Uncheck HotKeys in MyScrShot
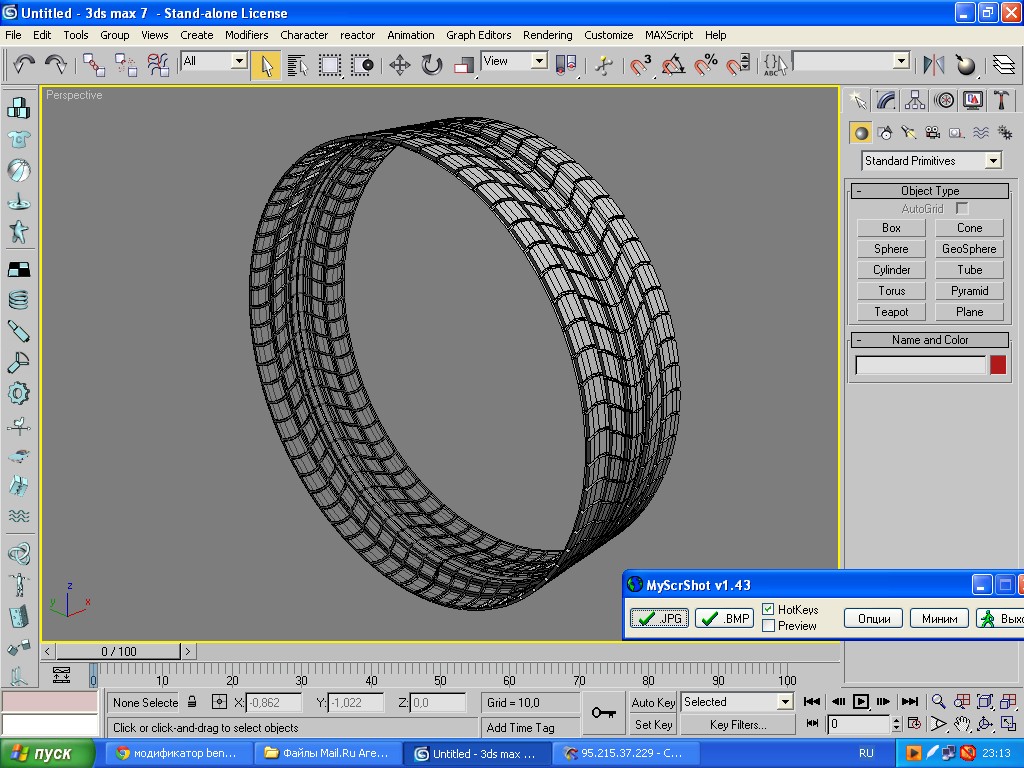Screen dimensions: 1024x768 [768, 609]
